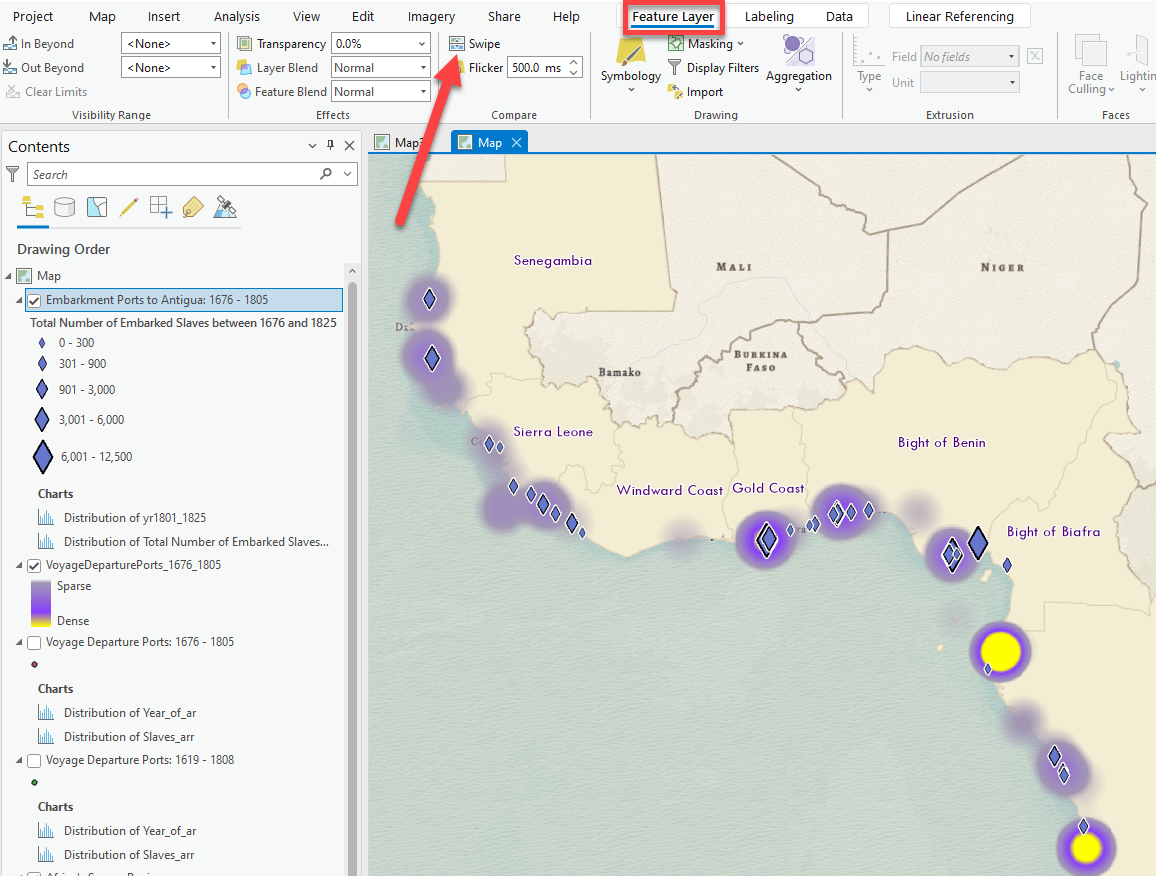Click the Contents search field
The image size is (1156, 876).
pos(173,174)
